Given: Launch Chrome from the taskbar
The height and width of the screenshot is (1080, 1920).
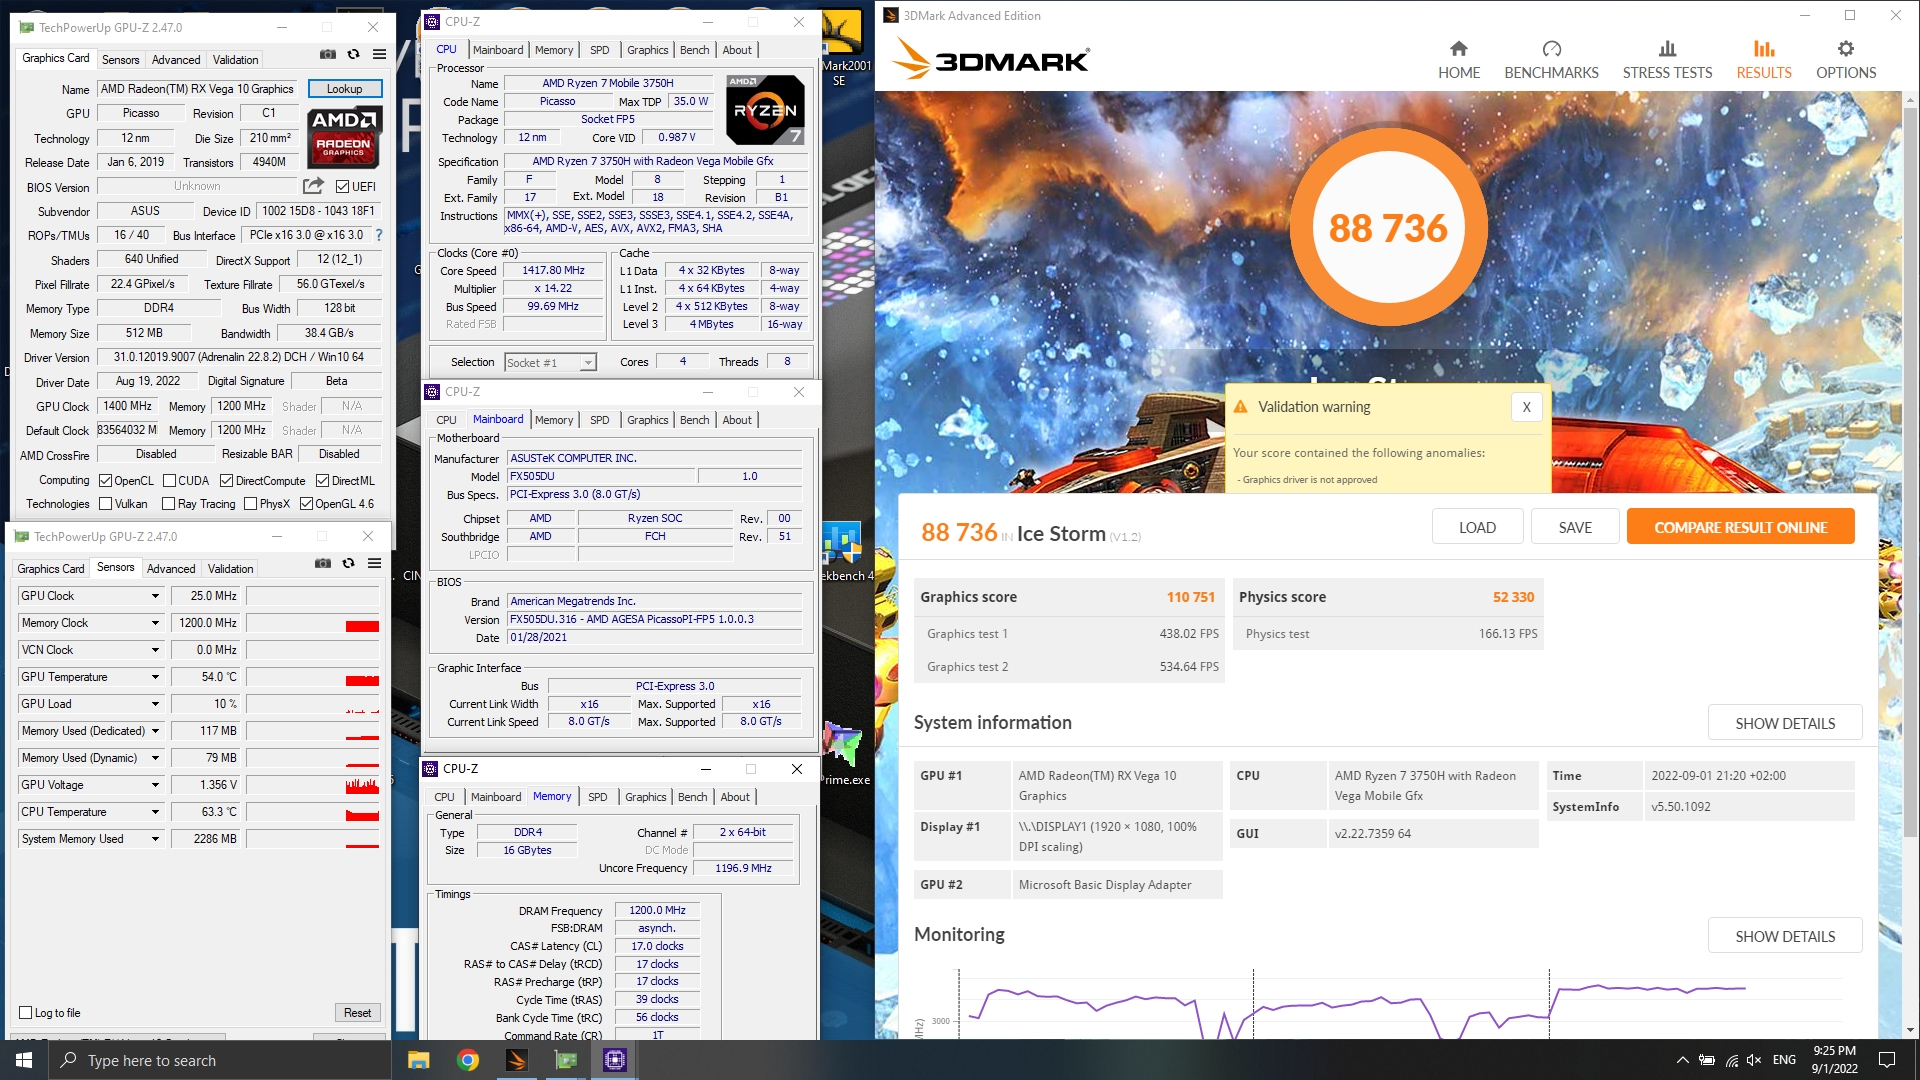Looking at the screenshot, I should coord(467,1060).
